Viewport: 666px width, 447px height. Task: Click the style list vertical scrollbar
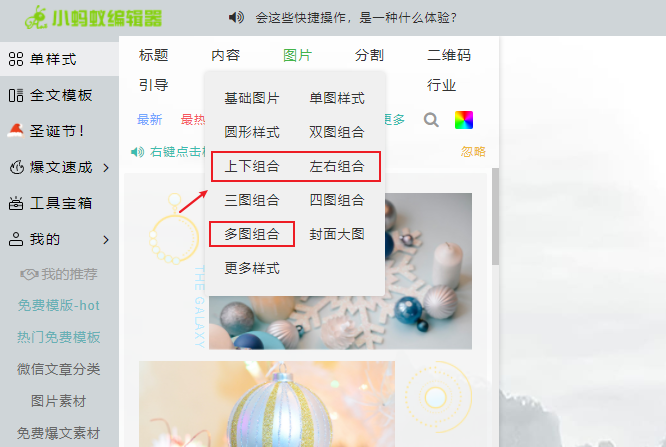click(495, 216)
